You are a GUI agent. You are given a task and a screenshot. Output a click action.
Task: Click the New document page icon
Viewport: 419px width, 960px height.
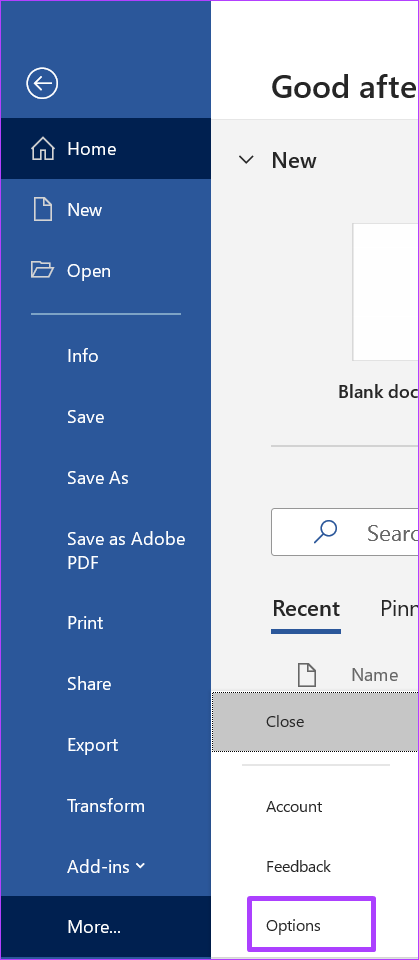[43, 209]
